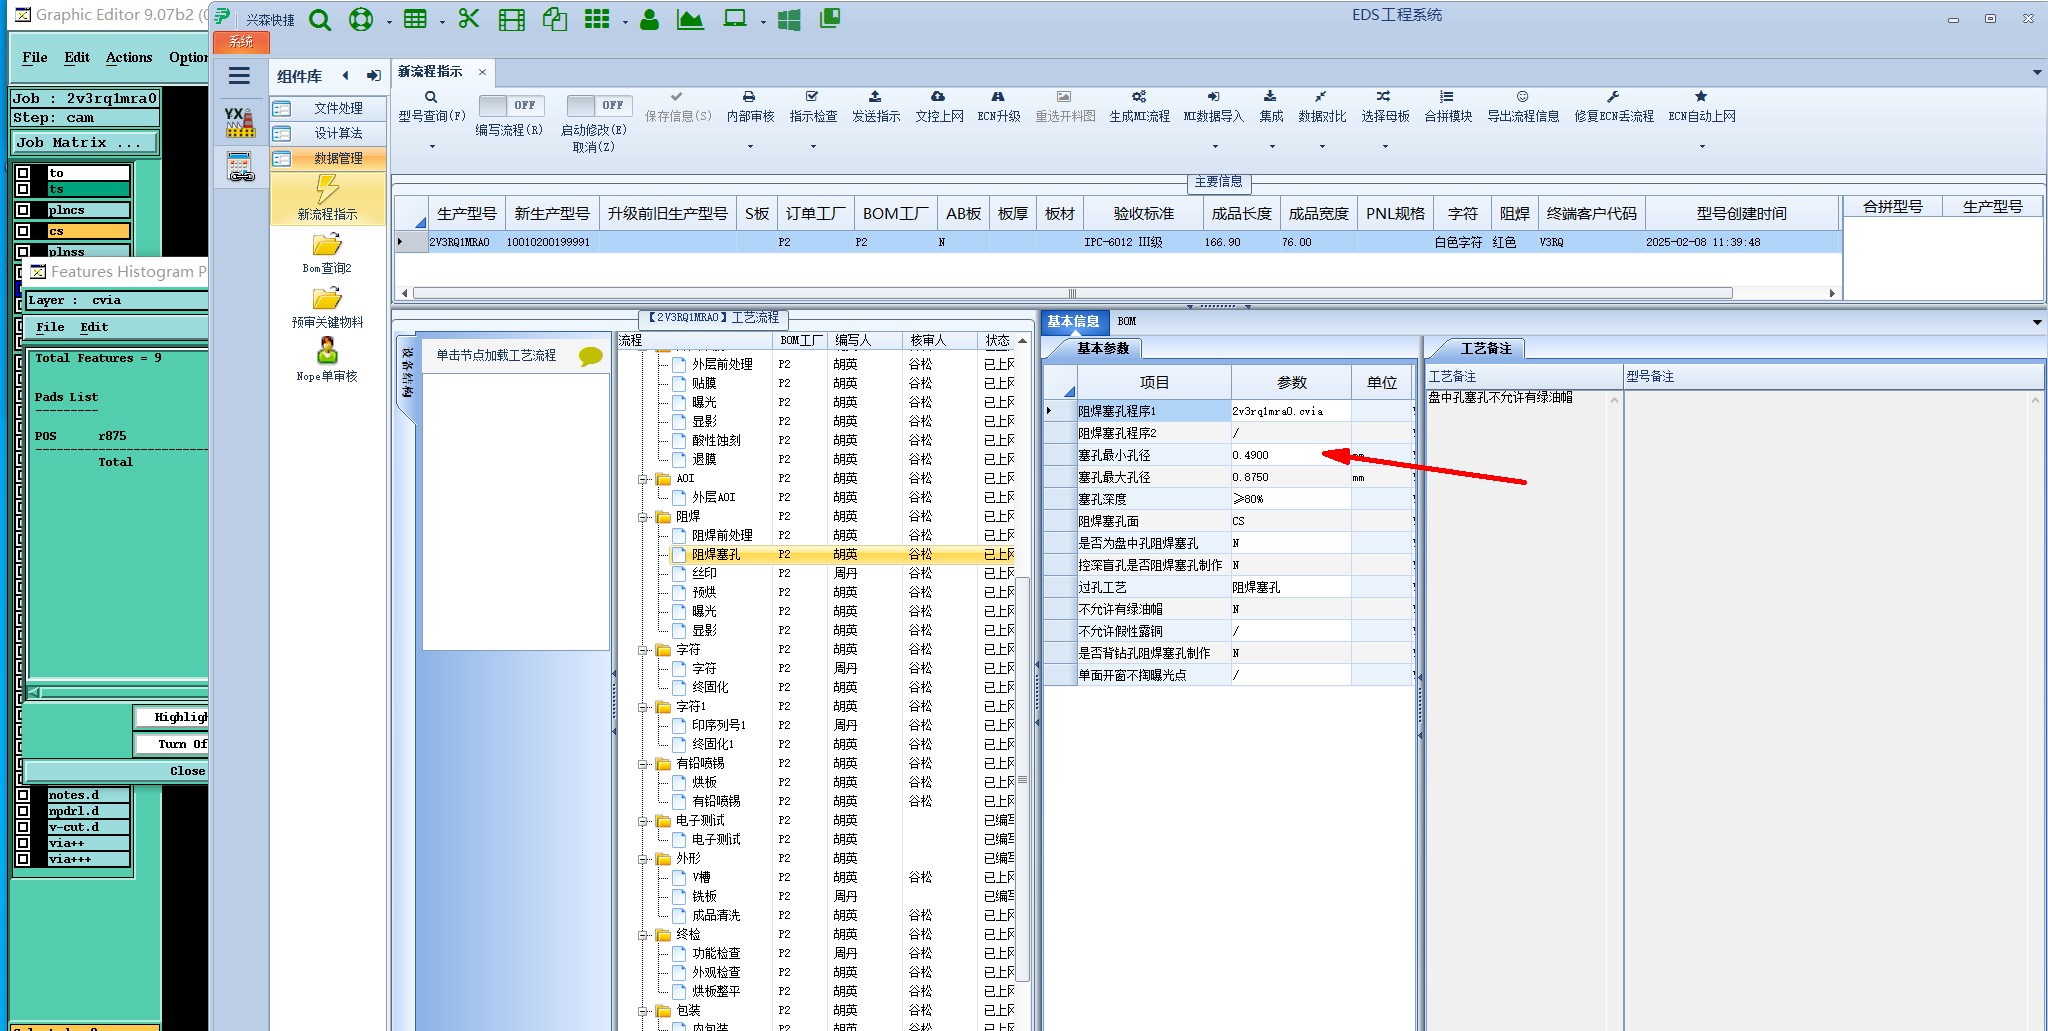The height and width of the screenshot is (1031, 2048).
Task: Select the 文件处理 sidebar category
Action: (x=328, y=108)
